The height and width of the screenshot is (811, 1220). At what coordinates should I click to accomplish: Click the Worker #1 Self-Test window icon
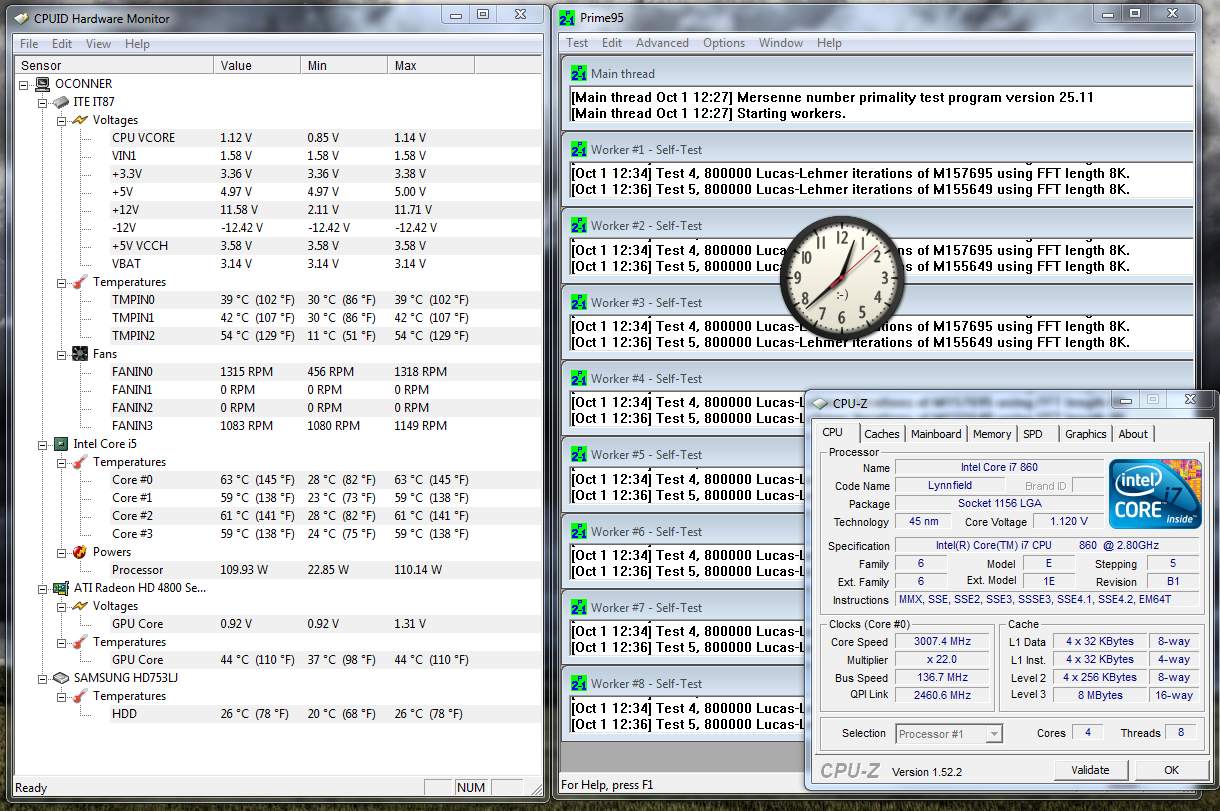pos(579,149)
